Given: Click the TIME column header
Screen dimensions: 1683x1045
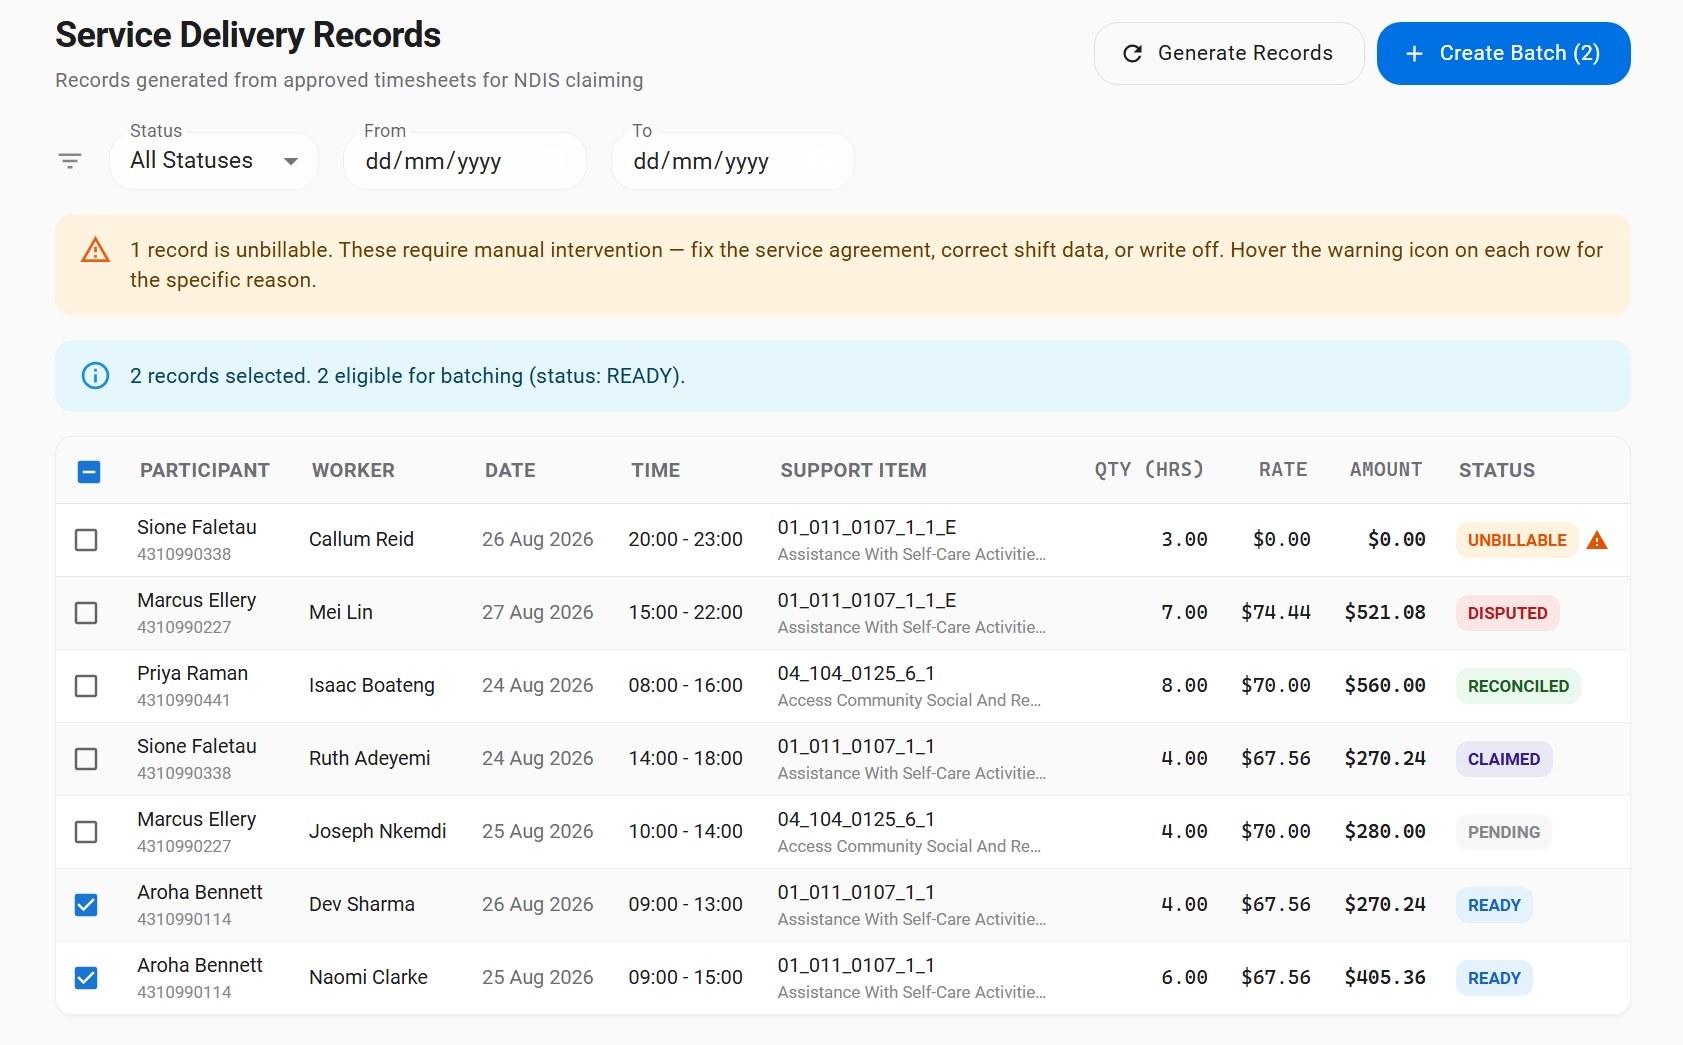Looking at the screenshot, I should click(656, 470).
